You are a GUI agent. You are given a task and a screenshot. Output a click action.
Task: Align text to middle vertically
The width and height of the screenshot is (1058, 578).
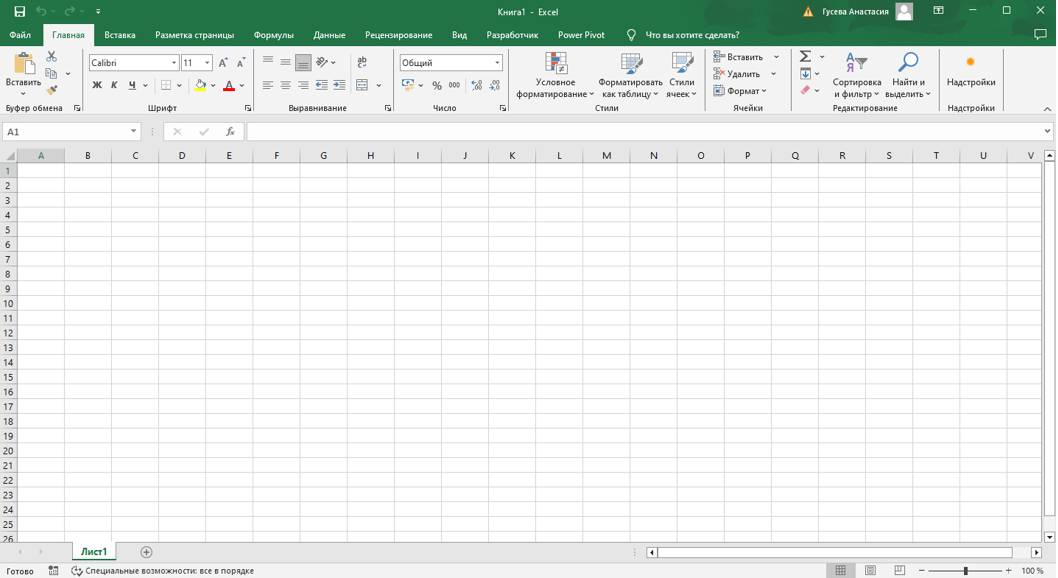tap(285, 62)
